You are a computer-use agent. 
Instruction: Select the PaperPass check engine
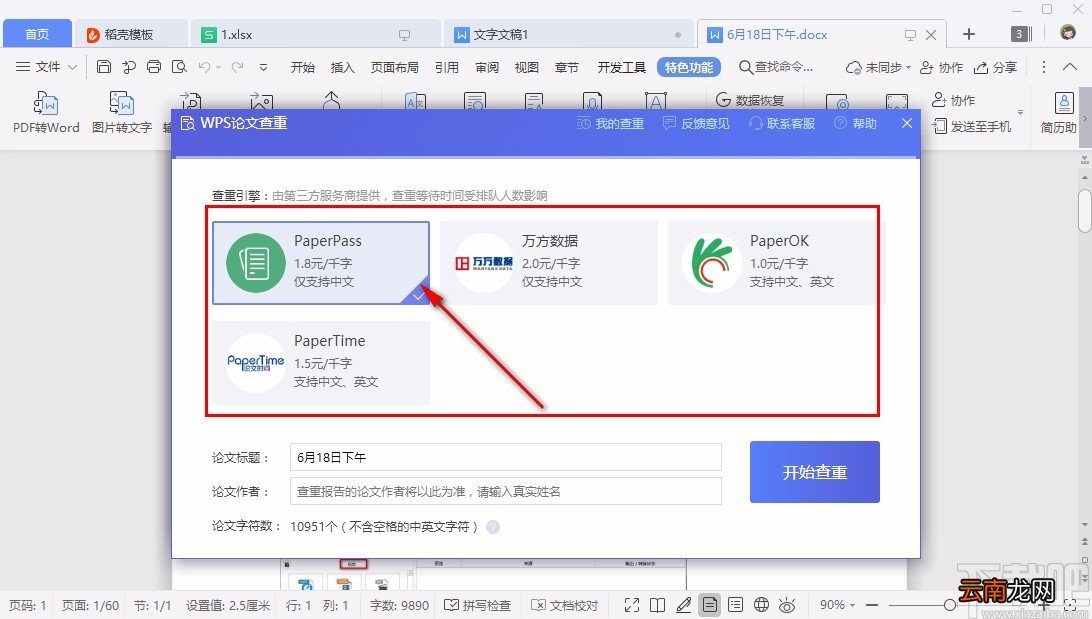point(321,263)
